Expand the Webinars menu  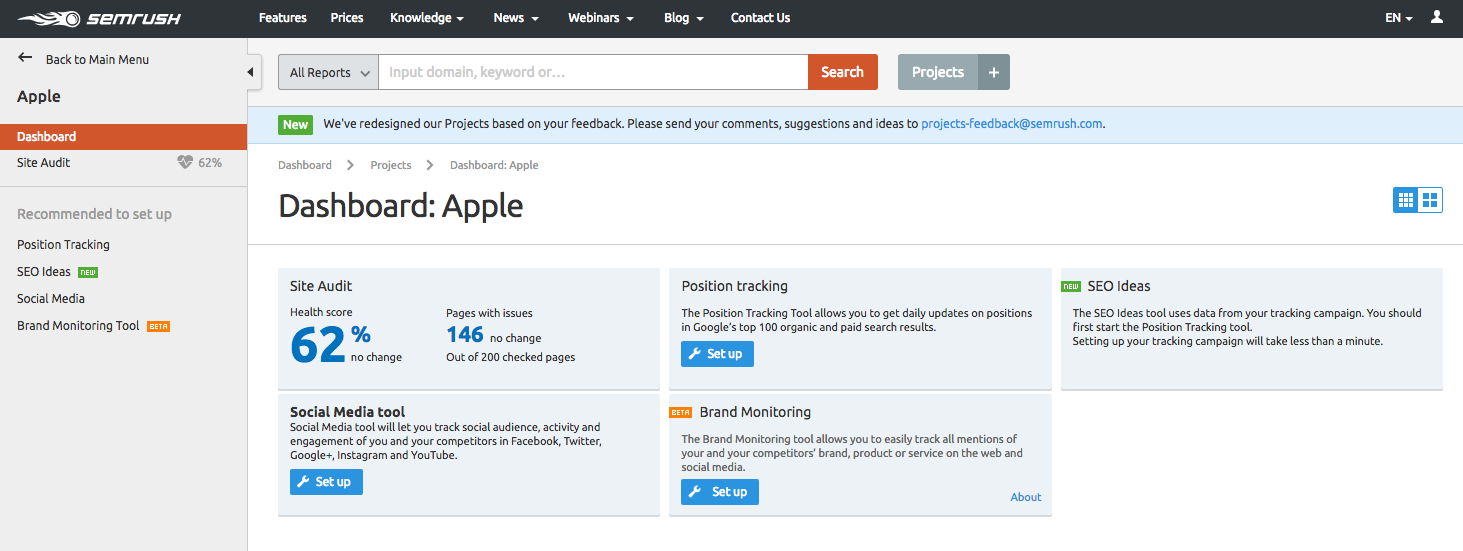tap(601, 18)
